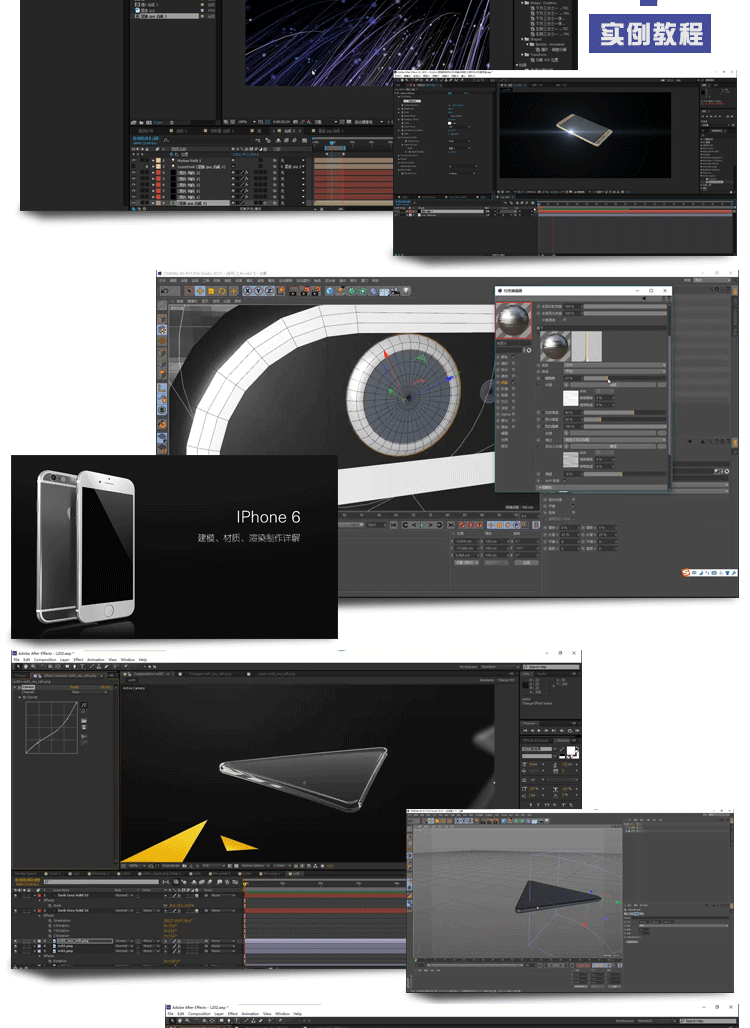The width and height of the screenshot is (750, 1028).
Task: Play forward with the green Cinema 4D button
Action: tap(422, 524)
